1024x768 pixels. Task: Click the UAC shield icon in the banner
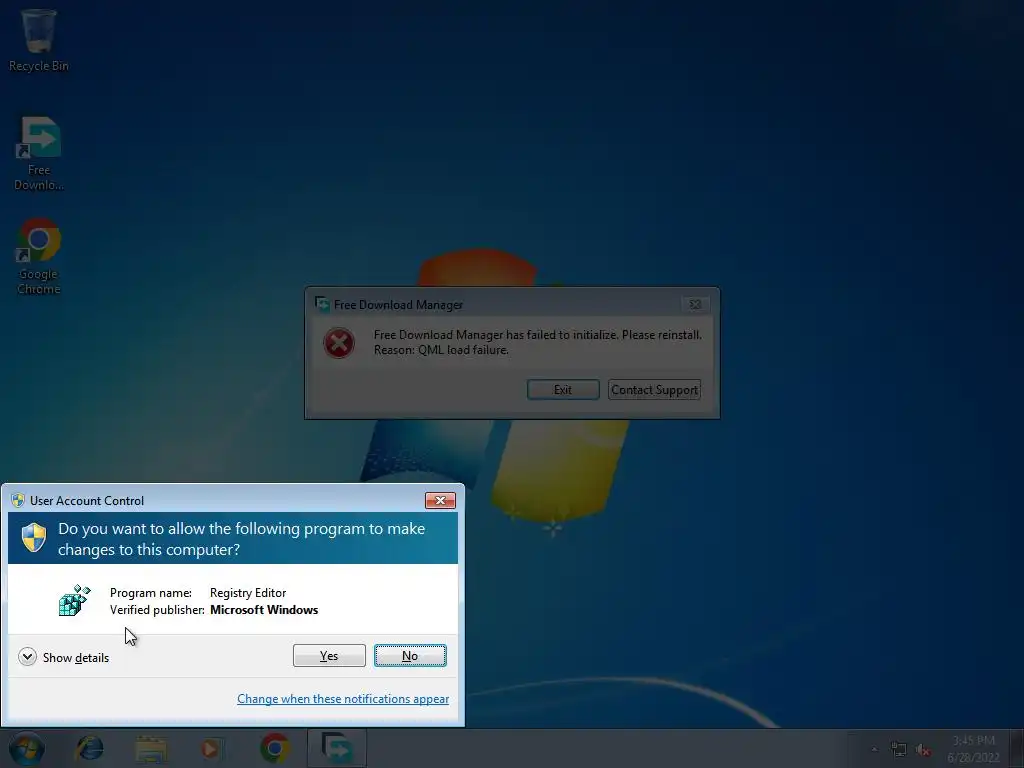pyautogui.click(x=33, y=538)
